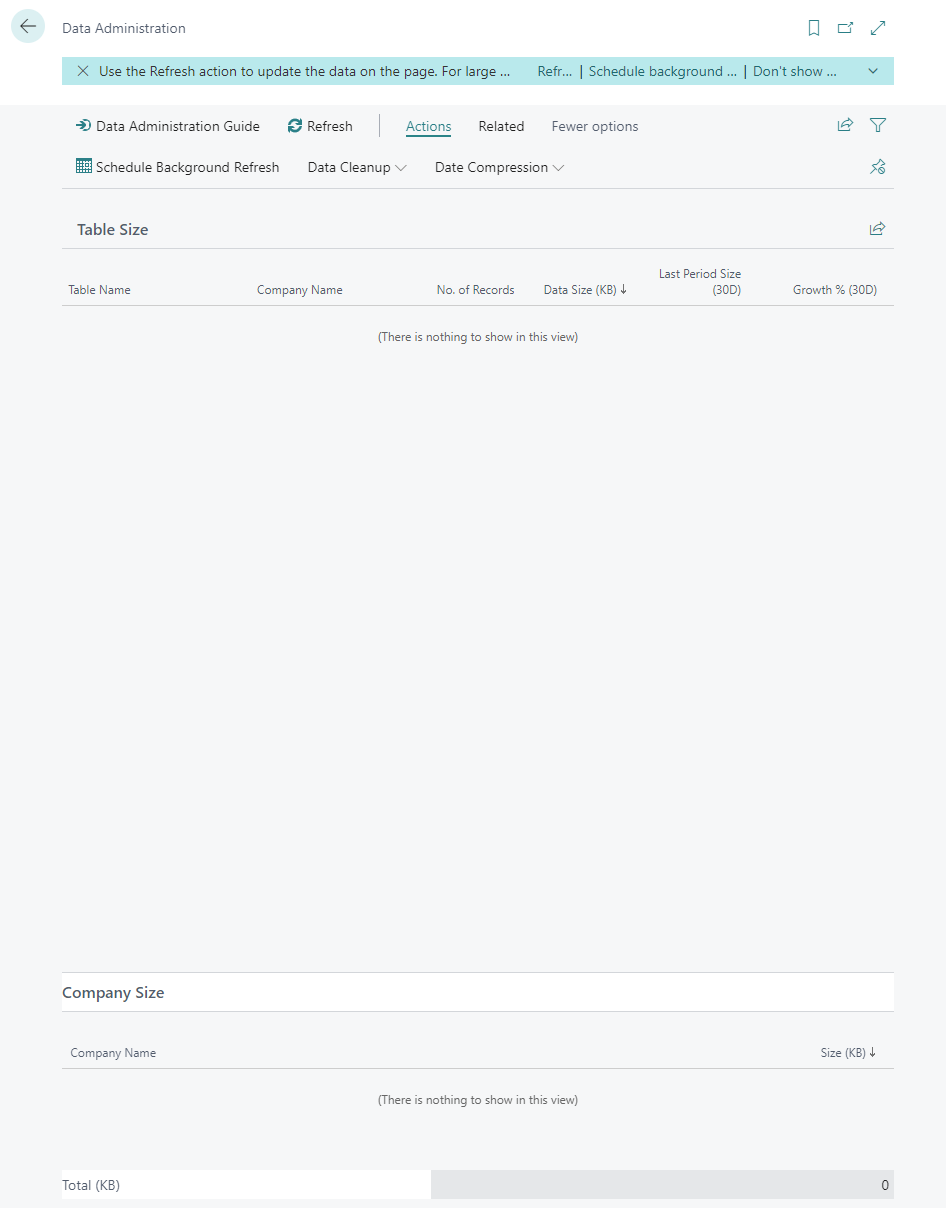The image size is (946, 1208).
Task: Click Schedule Background Refresh
Action: (178, 167)
